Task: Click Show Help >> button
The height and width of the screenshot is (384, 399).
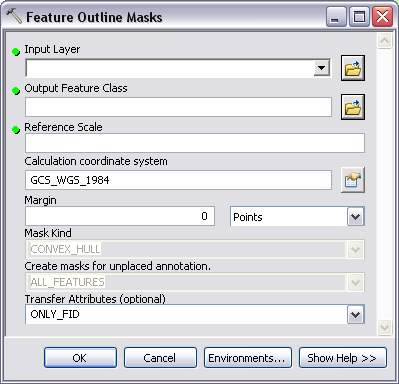Action: [343, 358]
